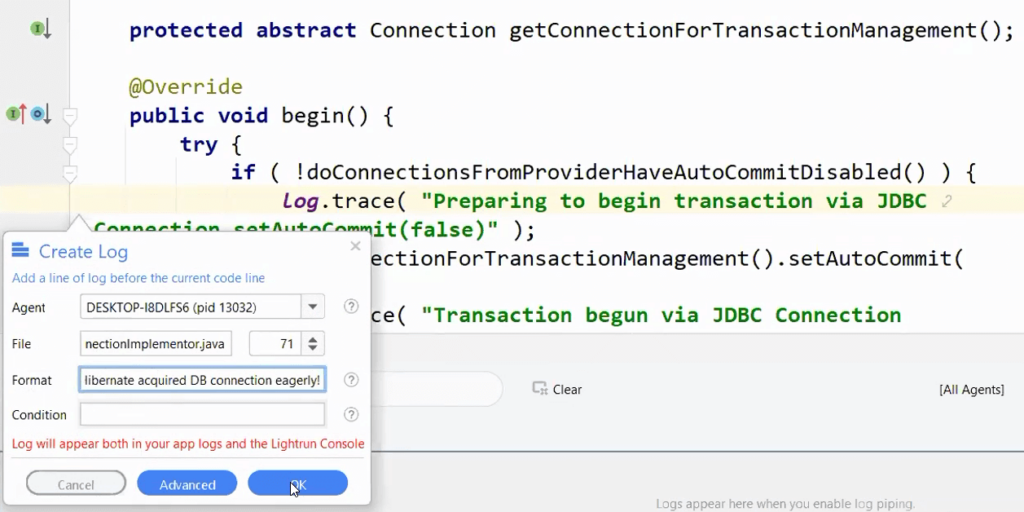
Task: Cancel the Create Log dialog
Action: (76, 485)
